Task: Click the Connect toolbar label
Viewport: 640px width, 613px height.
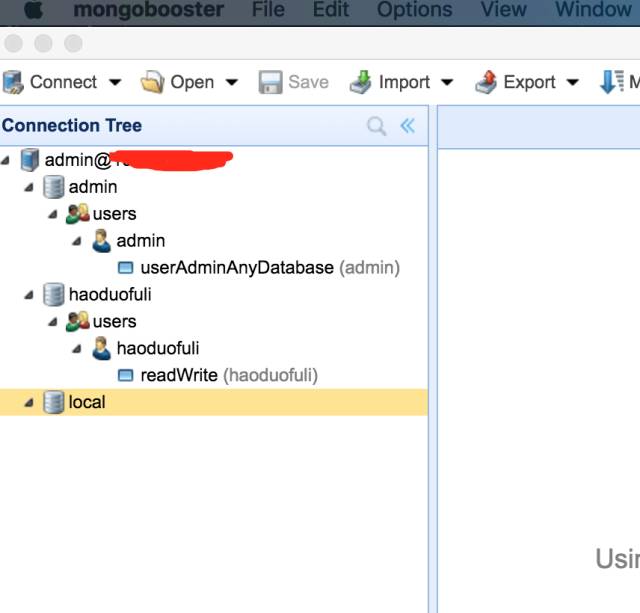Action: 63,82
